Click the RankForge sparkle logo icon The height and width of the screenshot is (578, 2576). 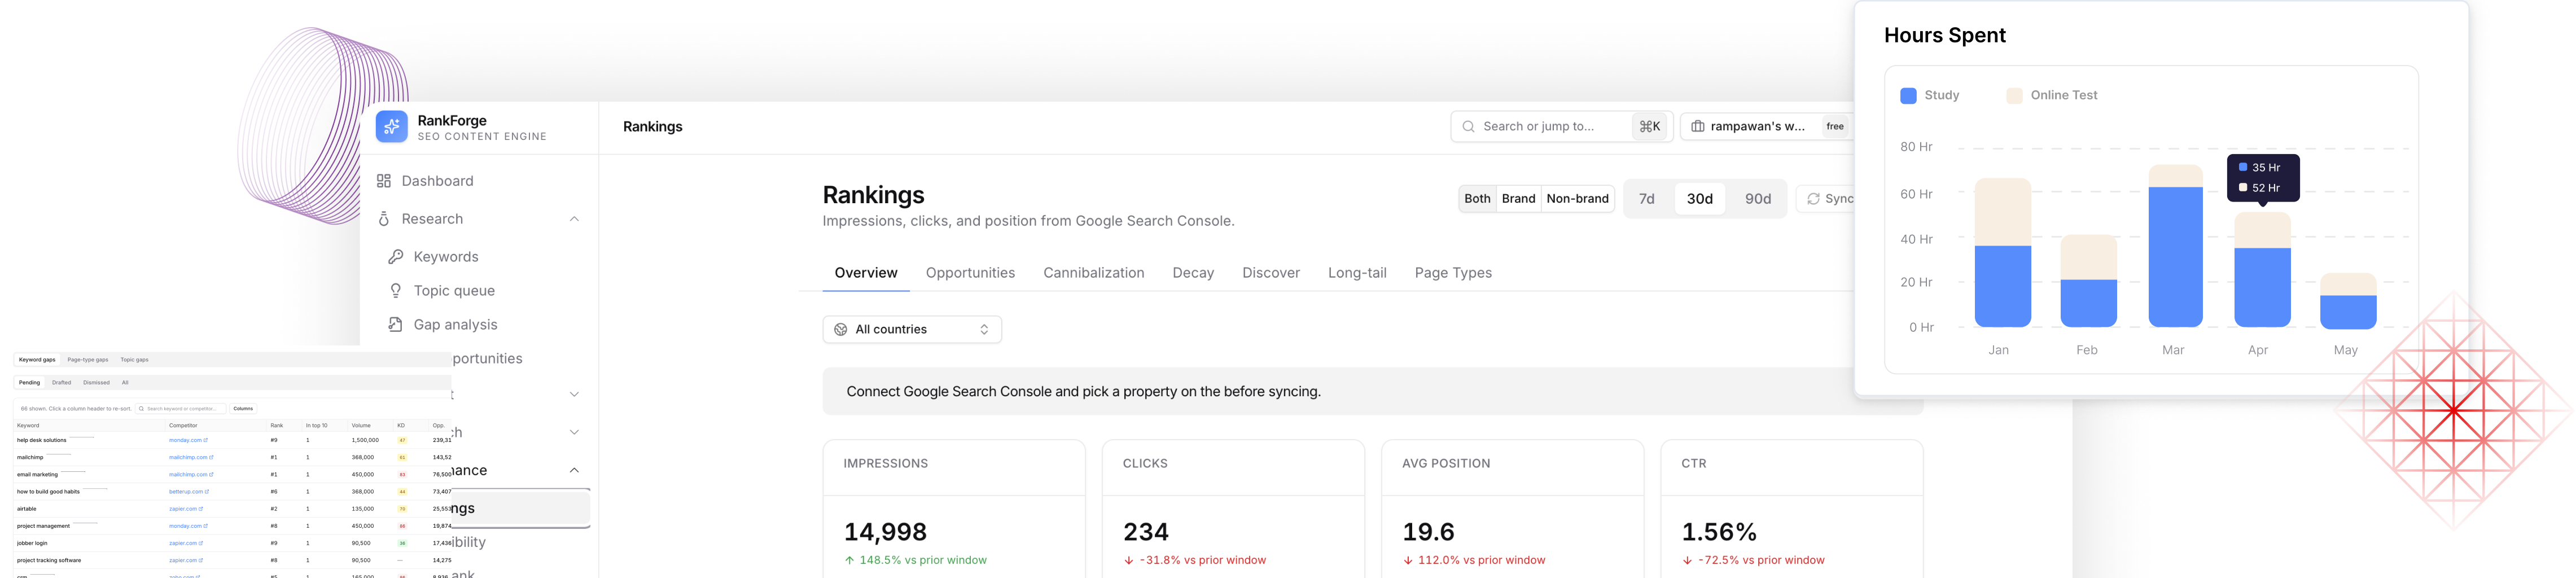coord(391,127)
